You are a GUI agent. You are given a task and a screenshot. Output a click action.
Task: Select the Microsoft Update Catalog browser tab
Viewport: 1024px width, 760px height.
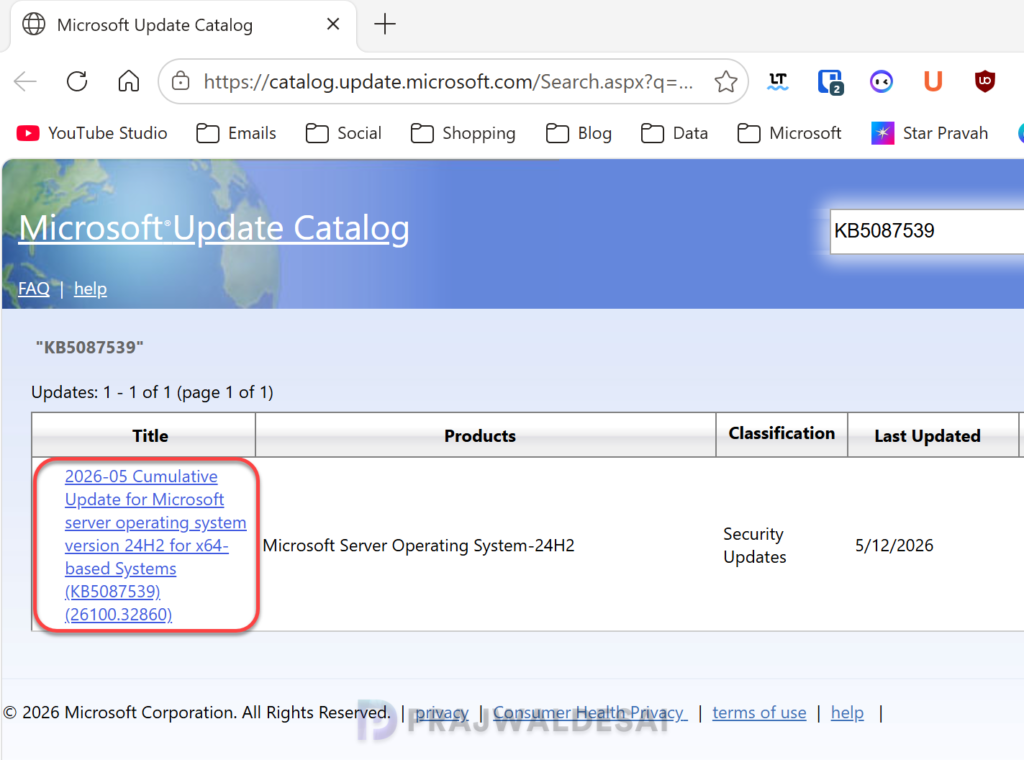point(183,25)
